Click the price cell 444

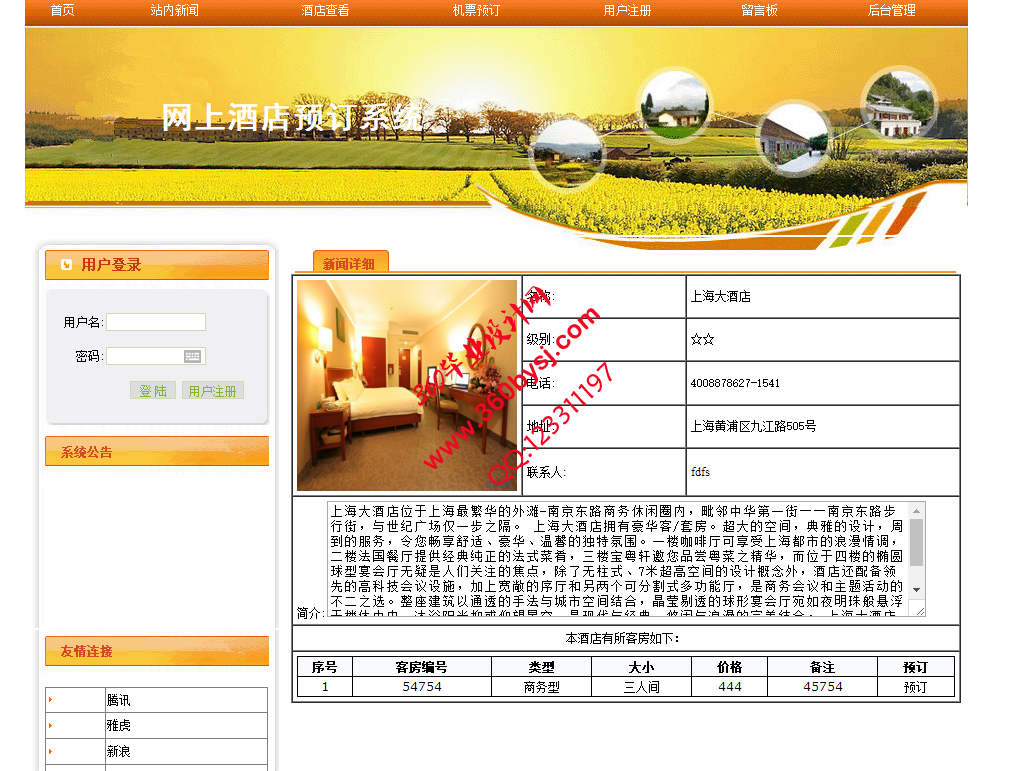[730, 687]
